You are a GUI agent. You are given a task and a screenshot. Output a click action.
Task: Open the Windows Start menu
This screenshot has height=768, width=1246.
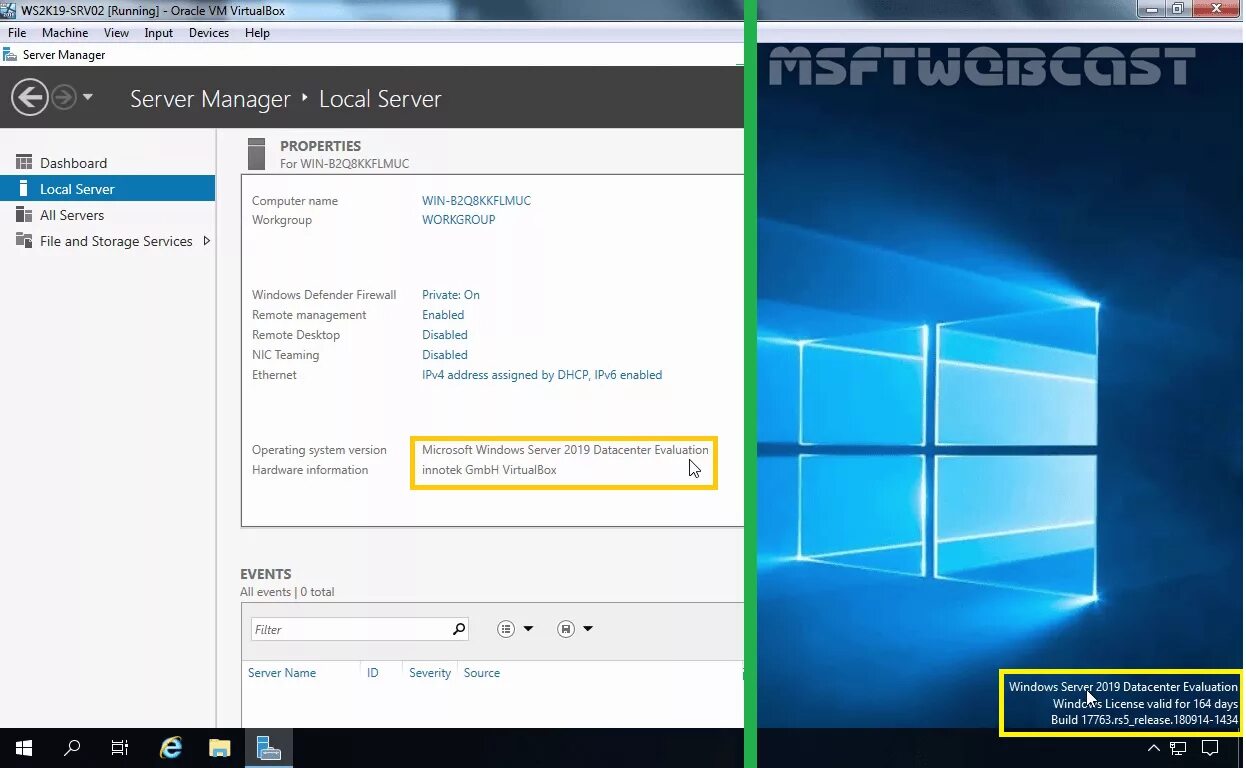(x=24, y=747)
